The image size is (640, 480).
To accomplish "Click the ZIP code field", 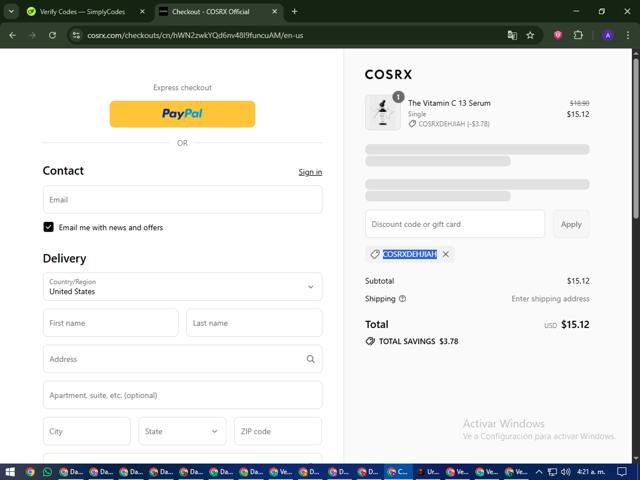I will [x=278, y=431].
